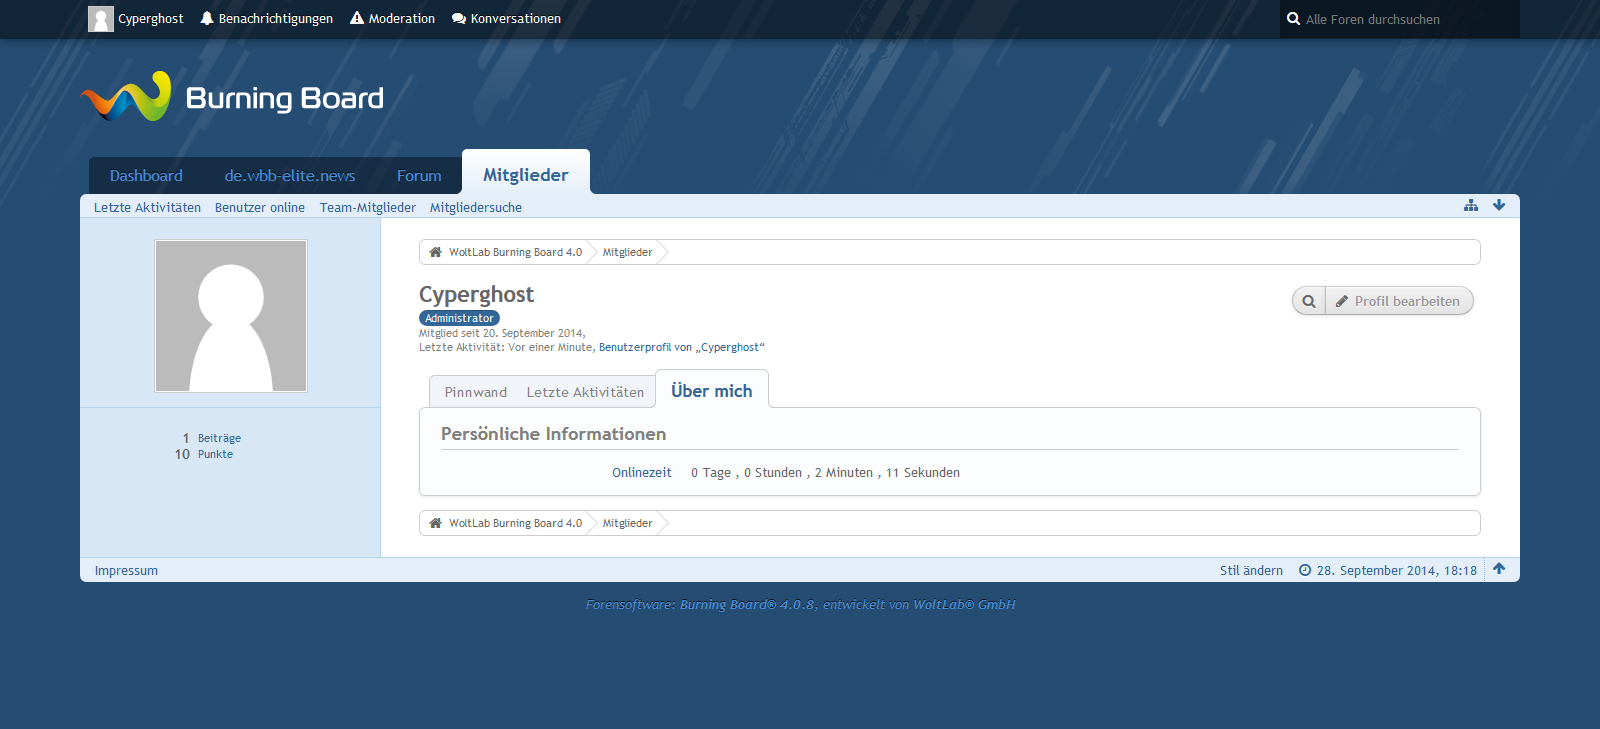
Task: Click Stil ändern in footer
Action: pos(1250,571)
